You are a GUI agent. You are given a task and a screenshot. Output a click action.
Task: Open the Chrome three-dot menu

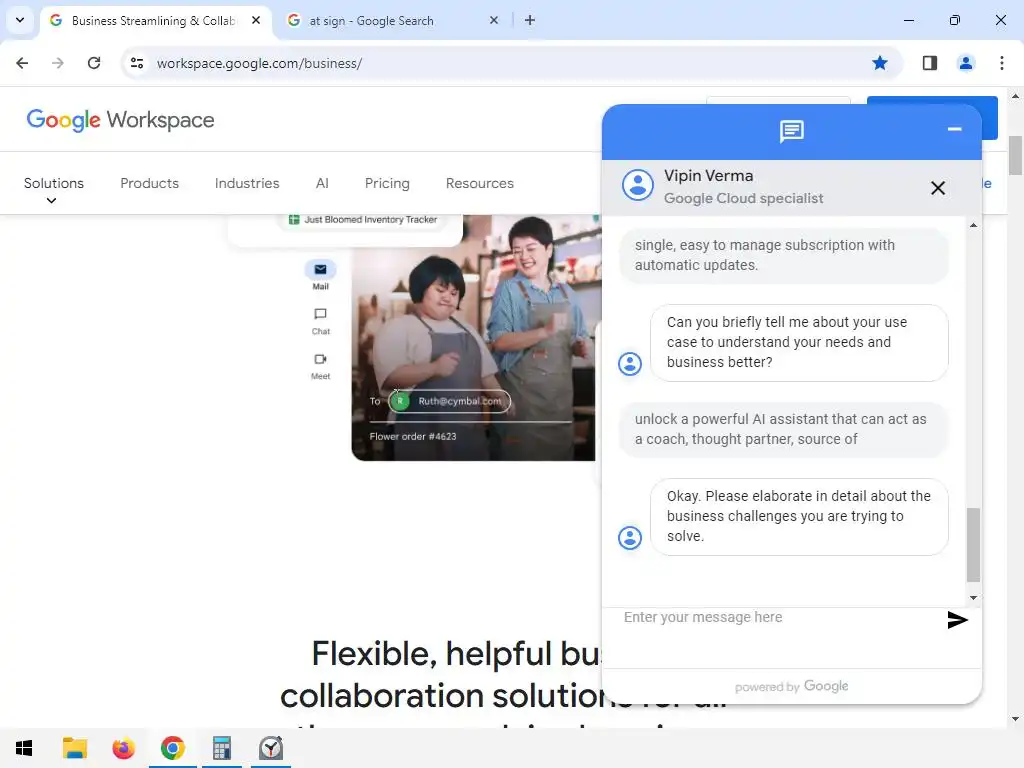tap(1001, 63)
